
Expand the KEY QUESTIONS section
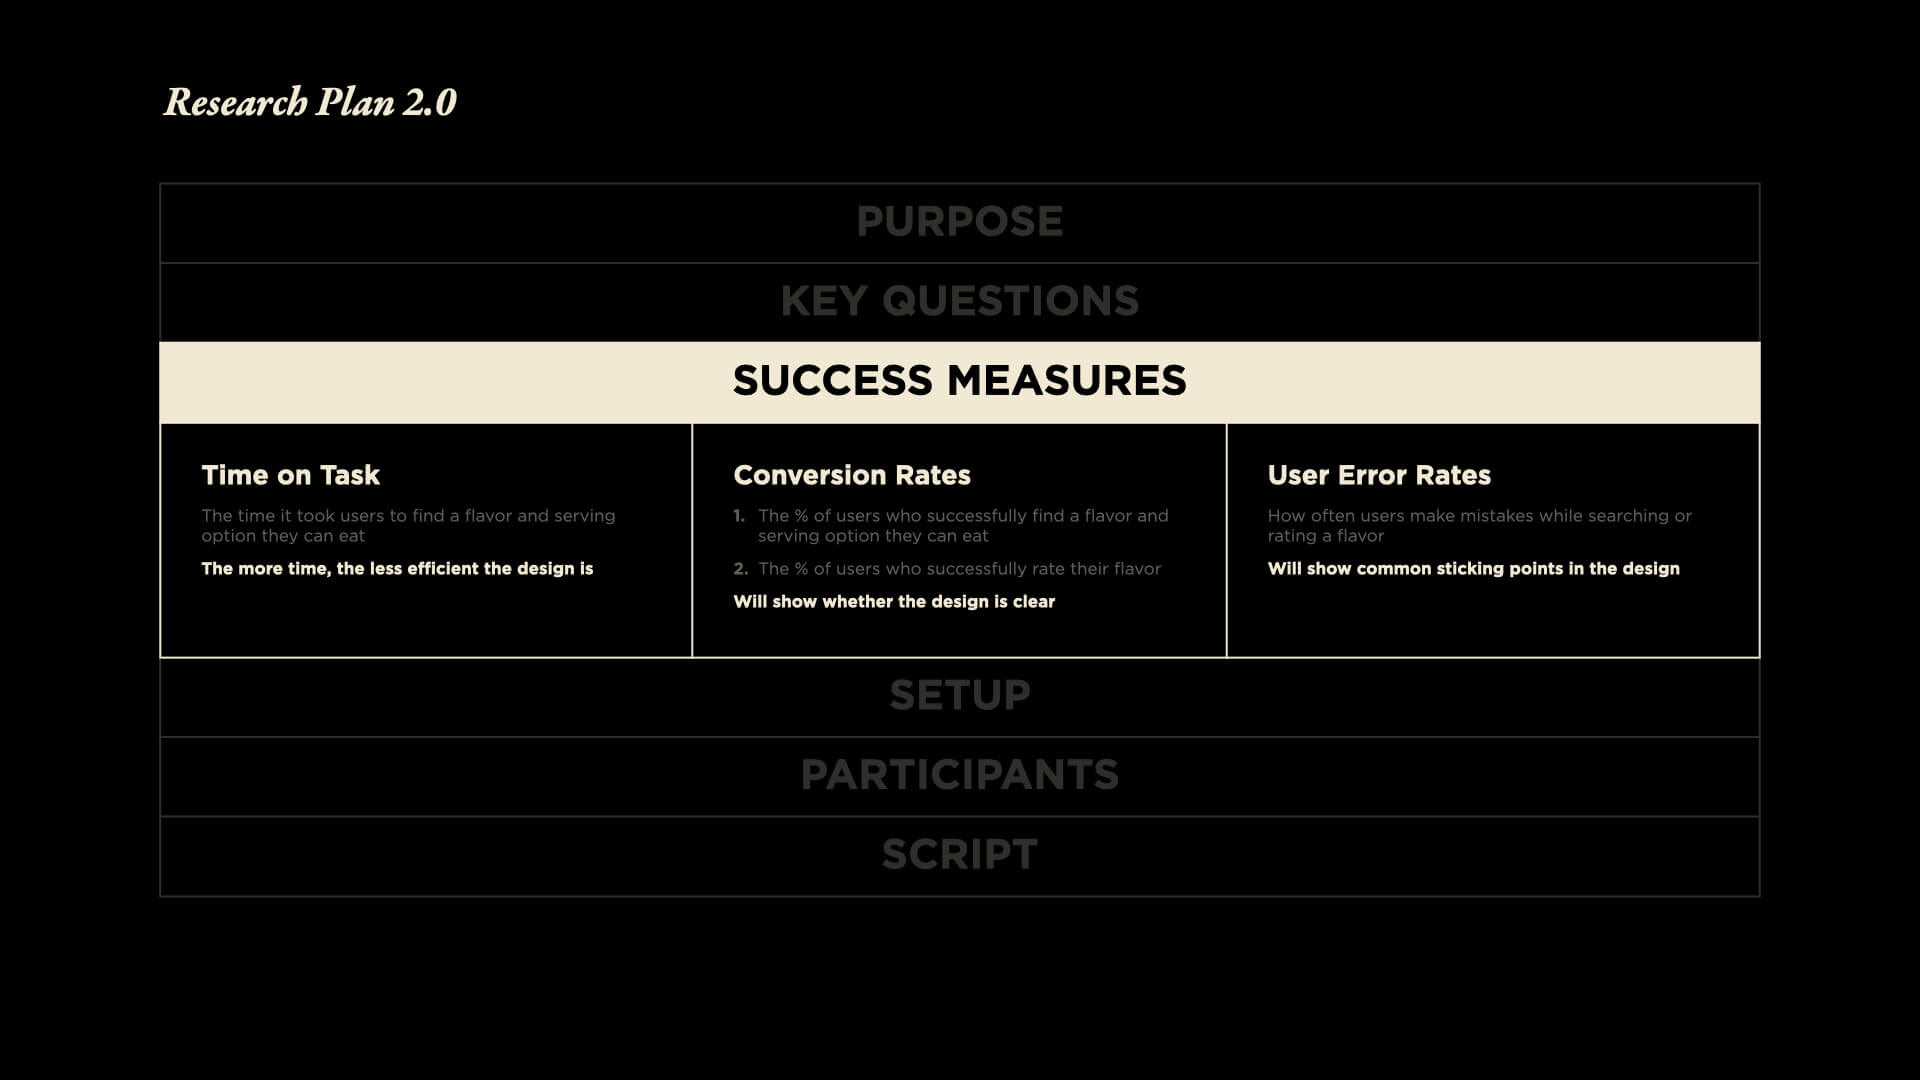point(959,301)
